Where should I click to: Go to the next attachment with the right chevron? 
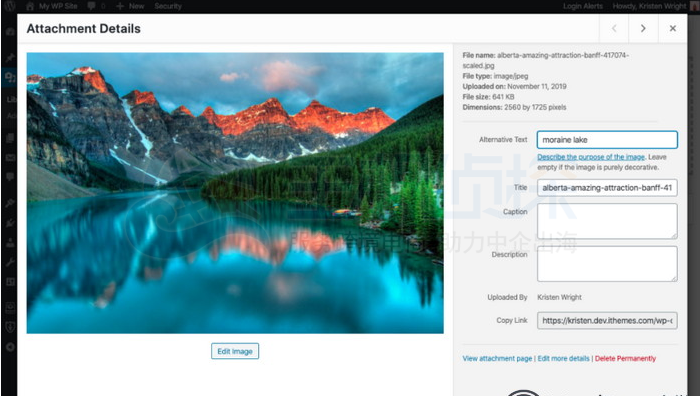tap(643, 28)
